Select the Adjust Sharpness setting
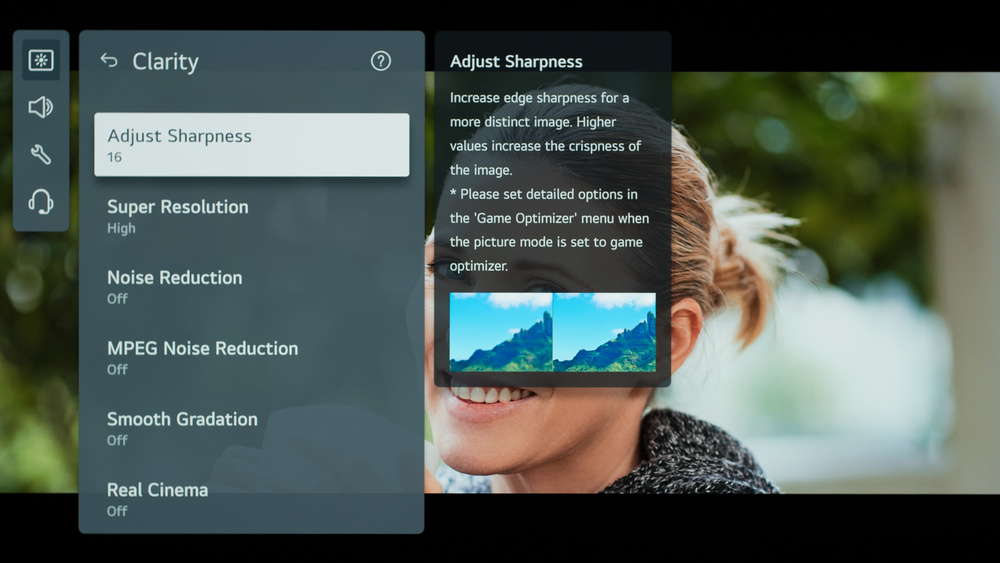This screenshot has height=563, width=1000. coord(251,145)
